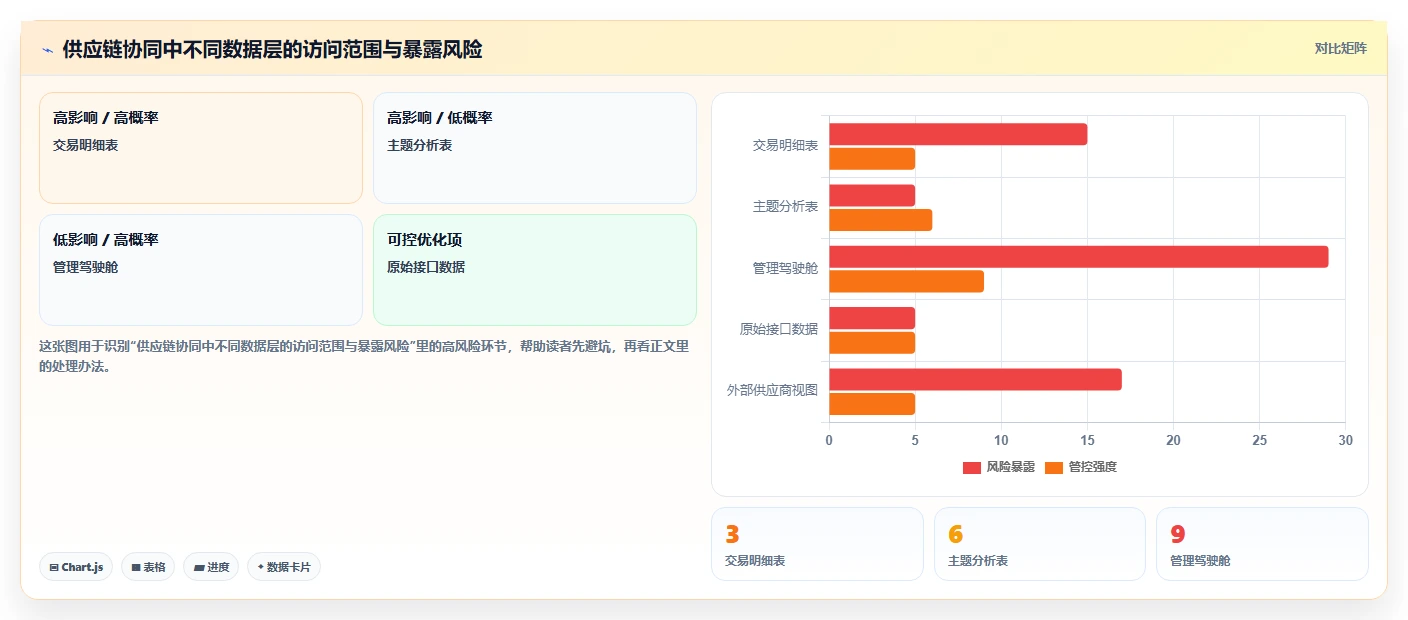Viewport: 1408px width, 620px height.
Task: Click the lightning icon beside the header title
Action: pyautogui.click(x=47, y=49)
